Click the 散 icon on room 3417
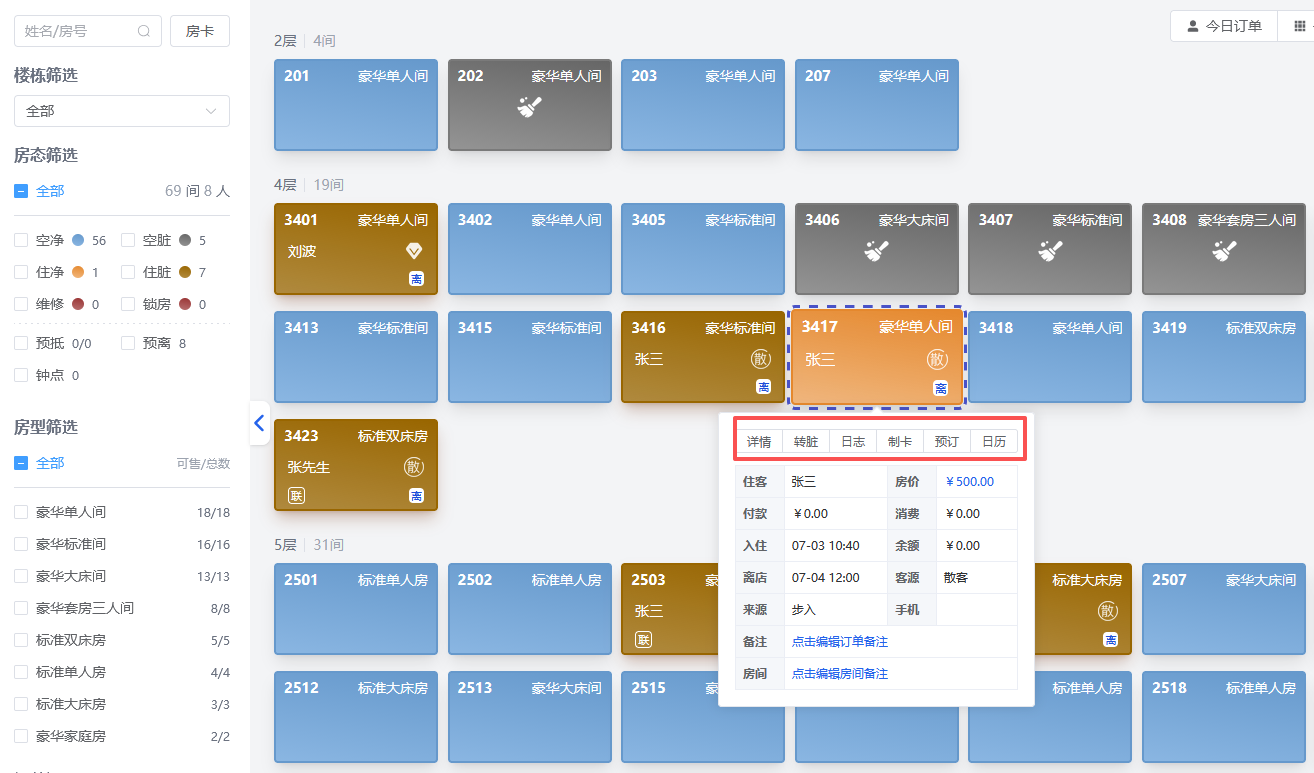The height and width of the screenshot is (773, 1314). point(937,359)
